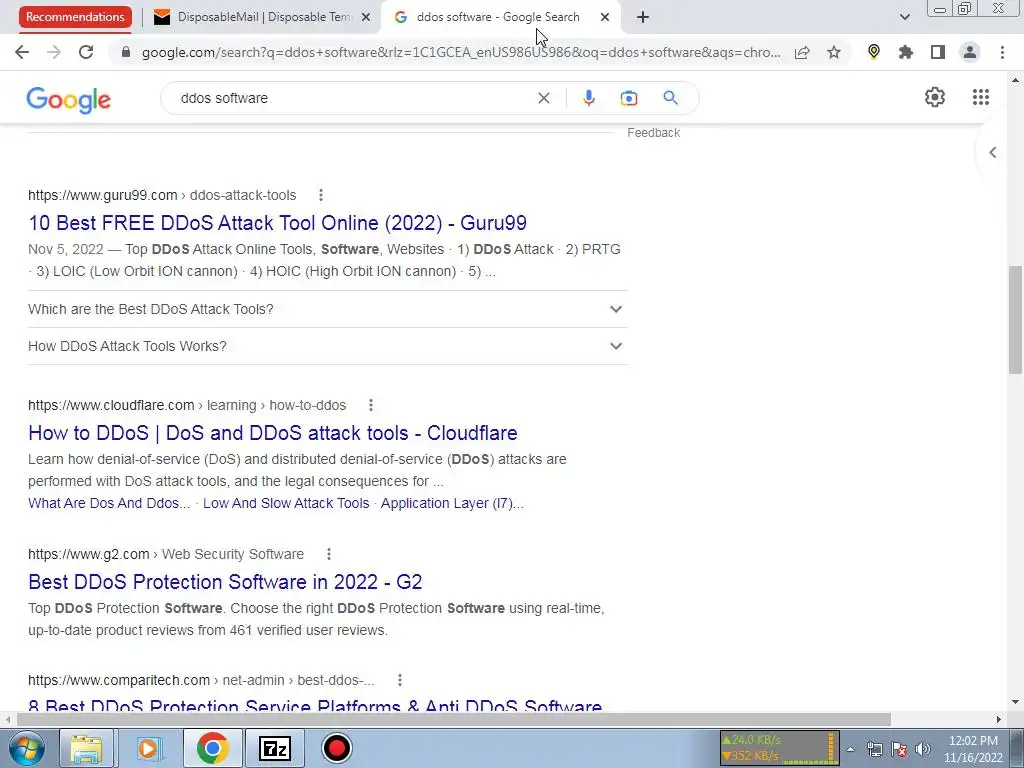Open Action Center flag icon
Viewport: 1024px width, 768px height.
coord(899,749)
